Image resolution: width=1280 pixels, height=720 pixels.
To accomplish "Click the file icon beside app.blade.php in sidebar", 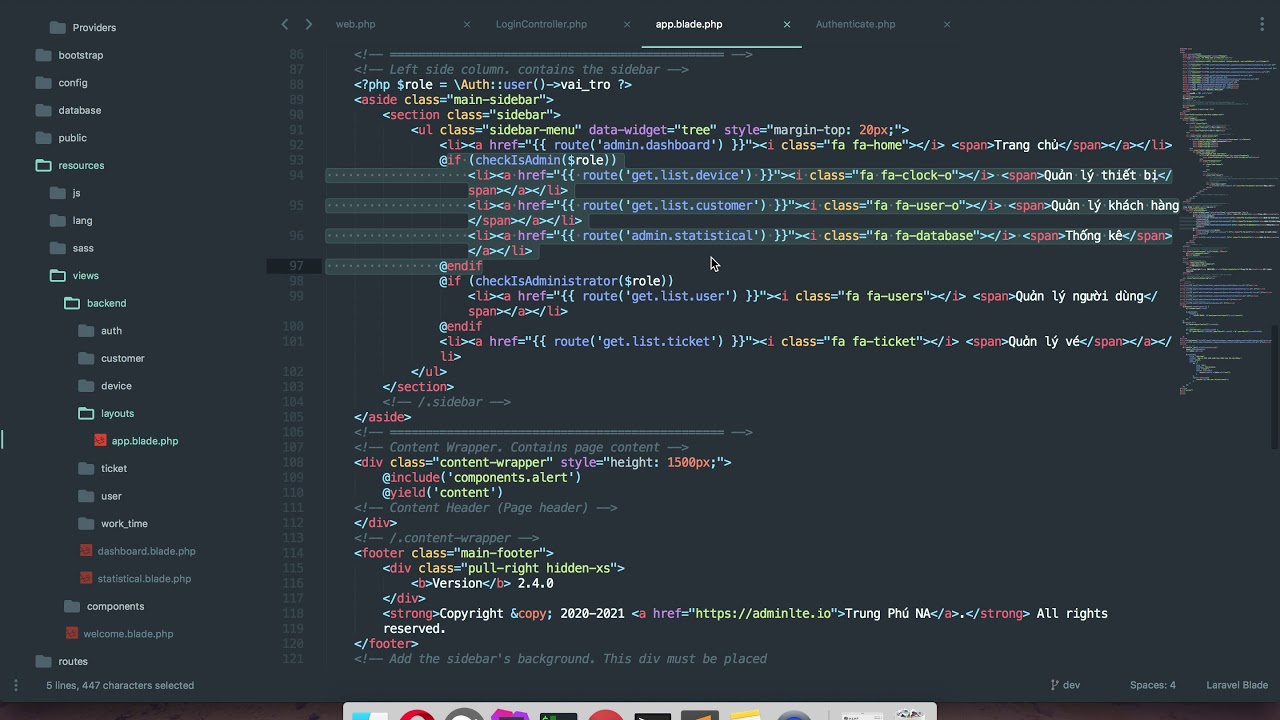I will pos(100,440).
